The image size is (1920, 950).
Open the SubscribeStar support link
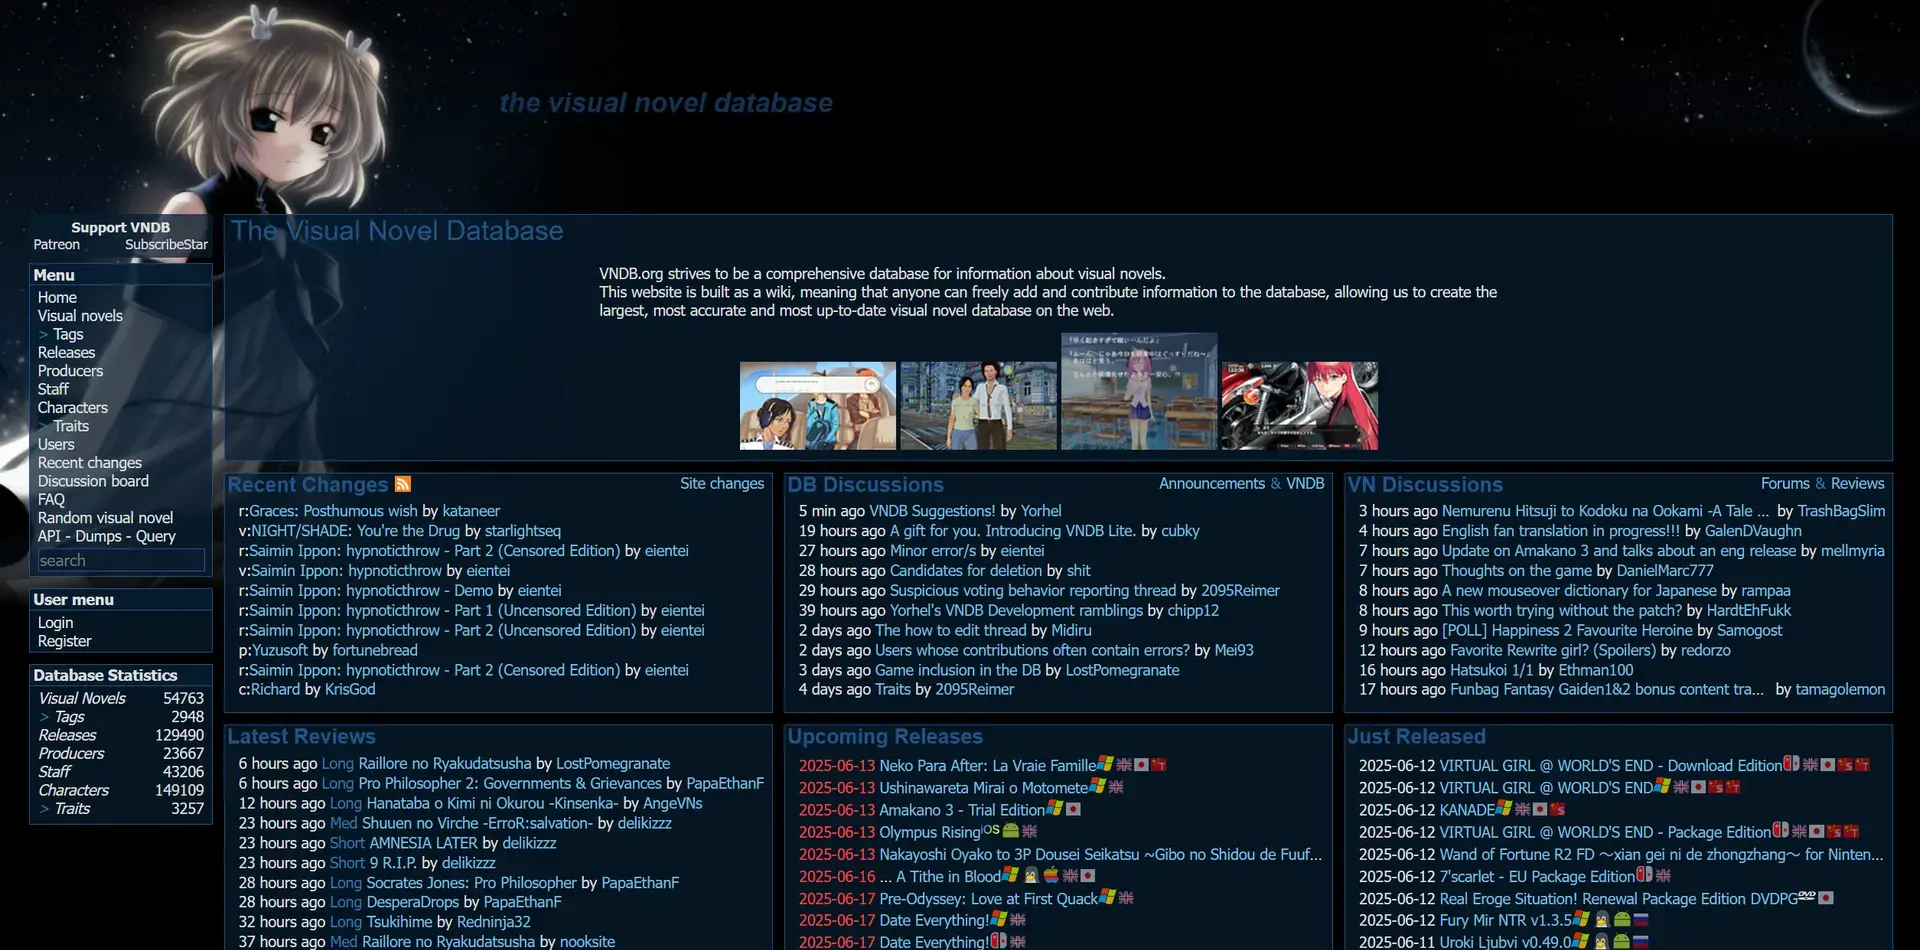[x=166, y=244]
